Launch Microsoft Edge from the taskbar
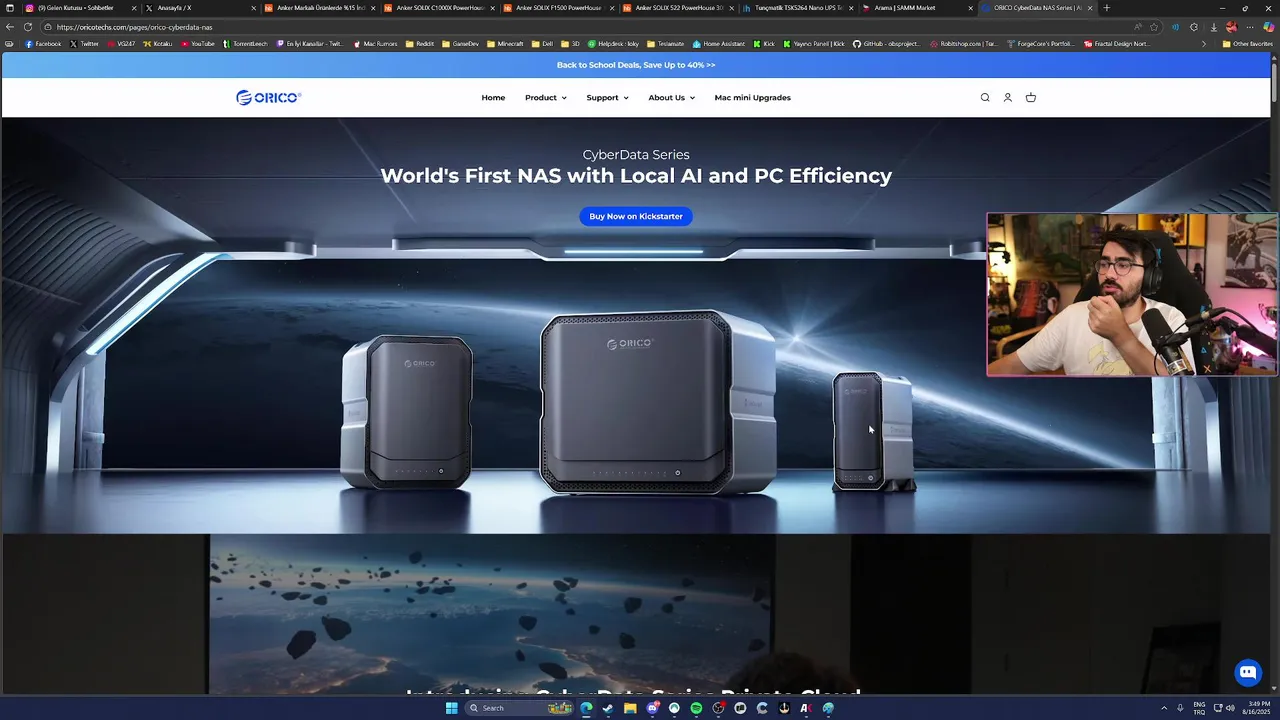 click(x=586, y=708)
